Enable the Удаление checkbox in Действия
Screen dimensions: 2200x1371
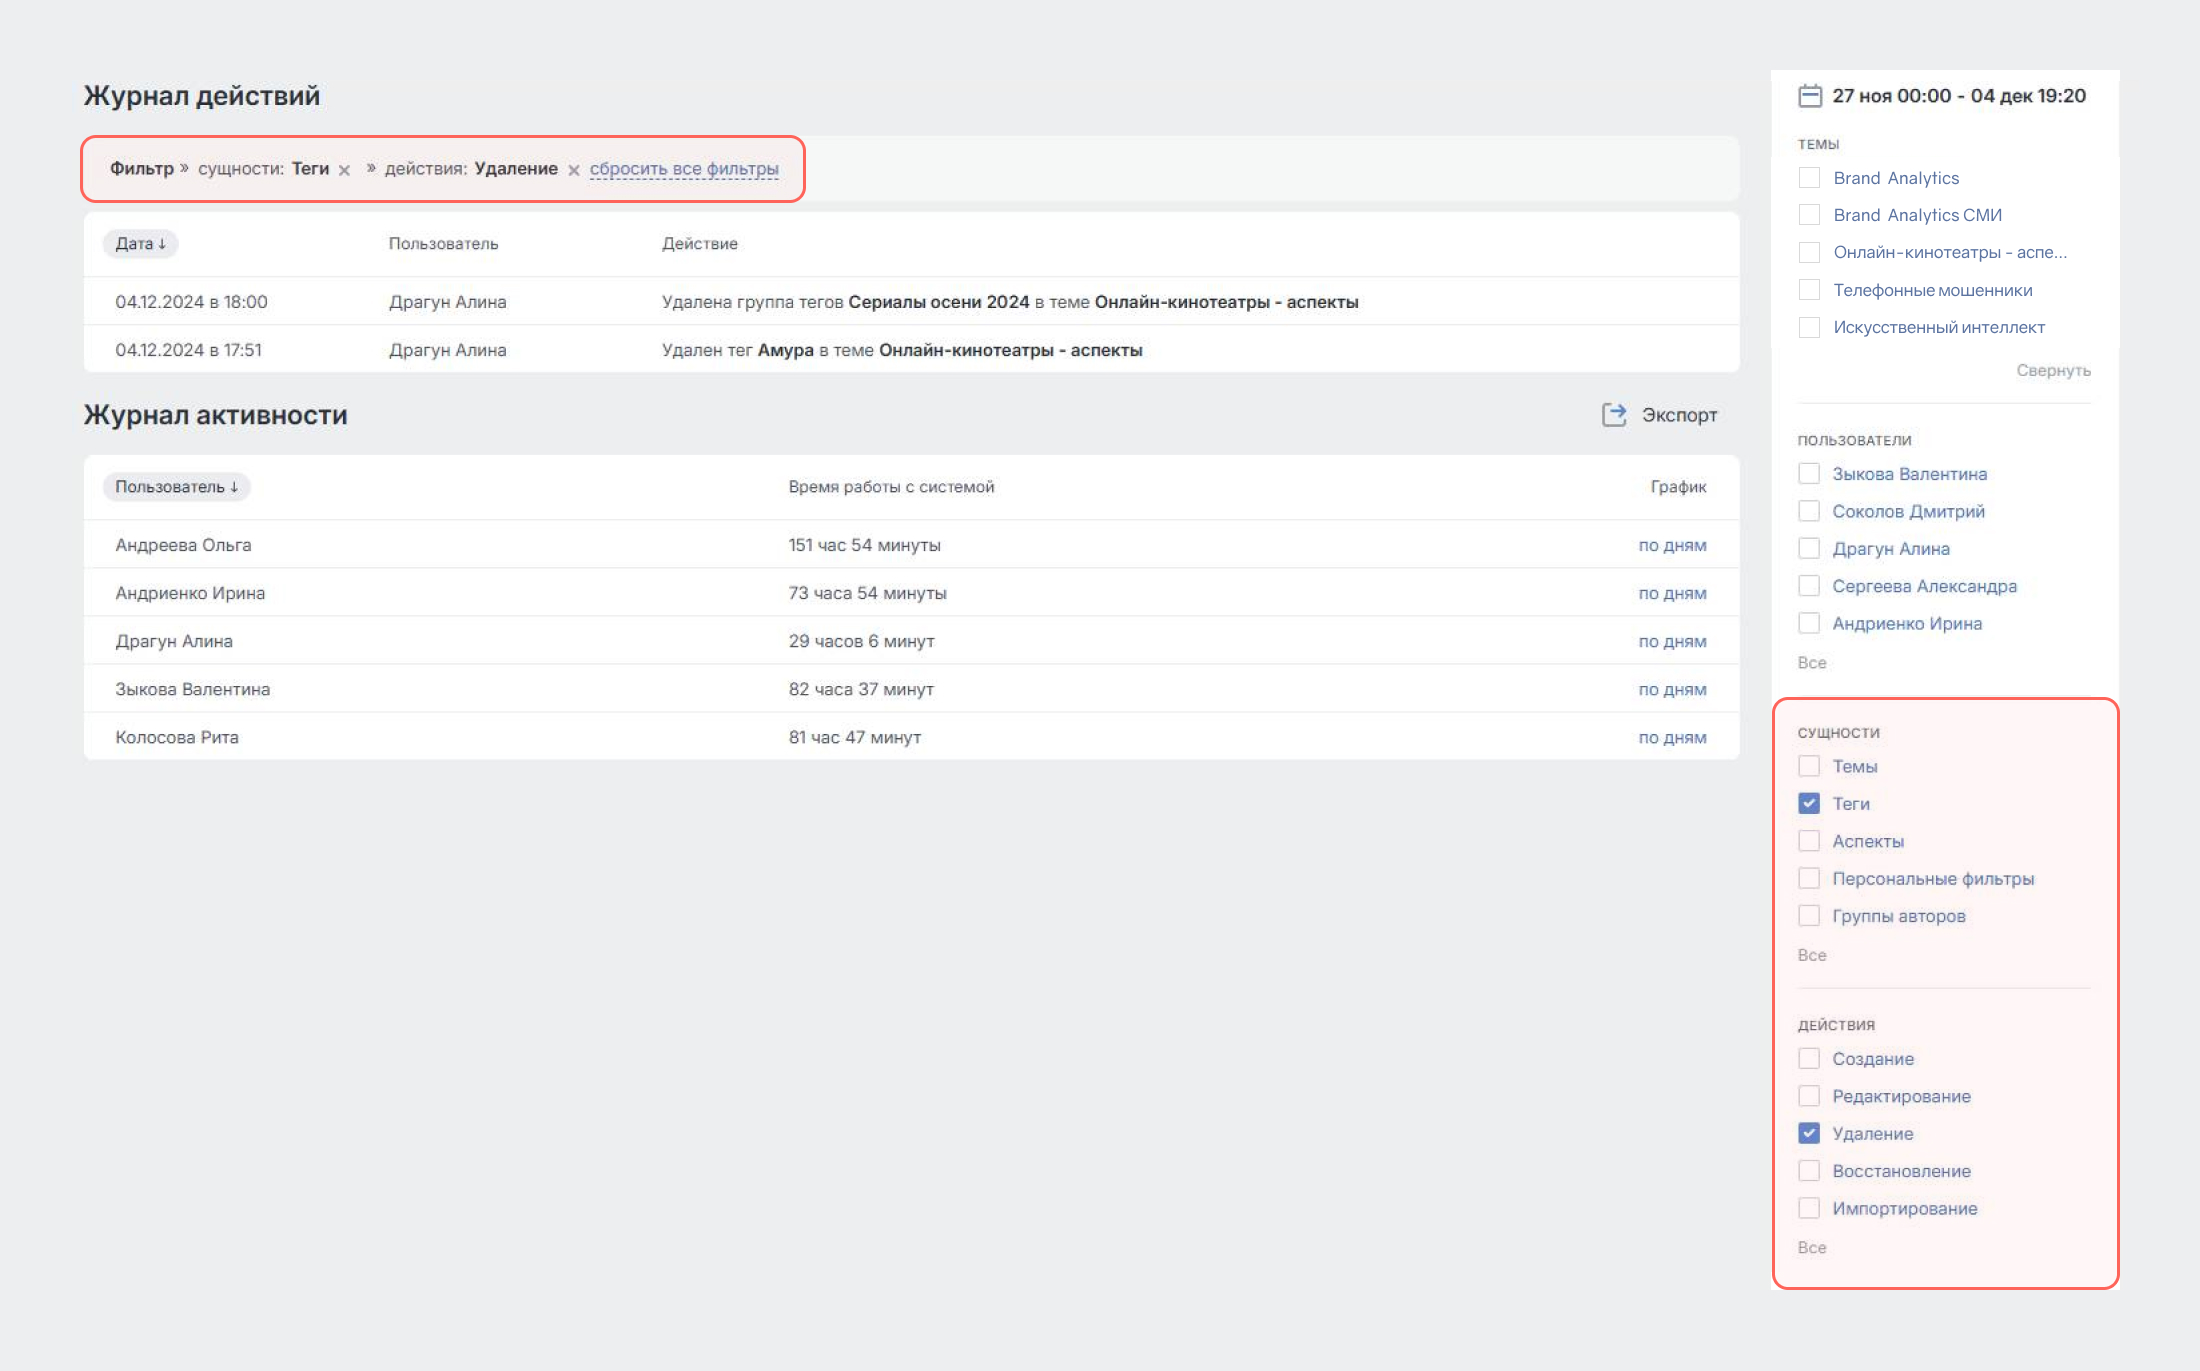coord(1811,1134)
